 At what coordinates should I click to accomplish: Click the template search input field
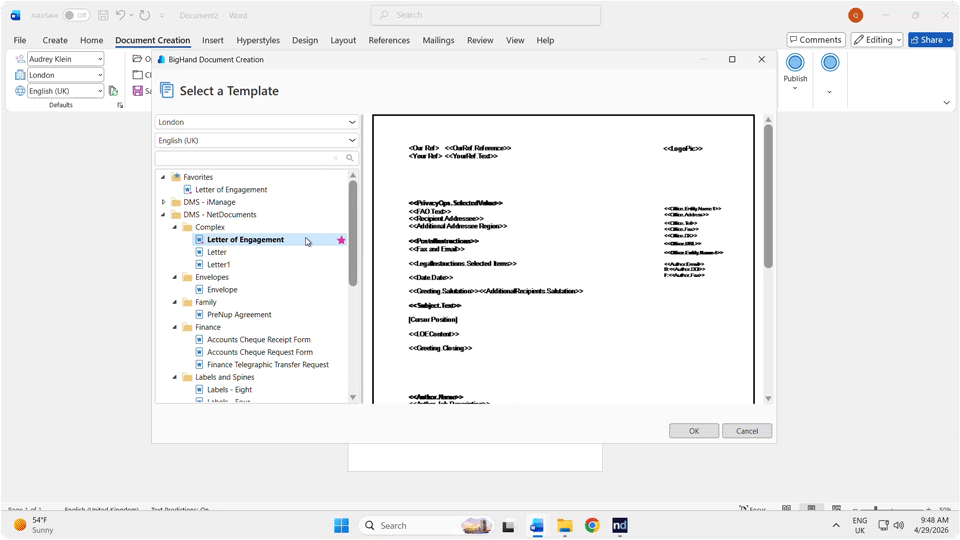(245, 158)
